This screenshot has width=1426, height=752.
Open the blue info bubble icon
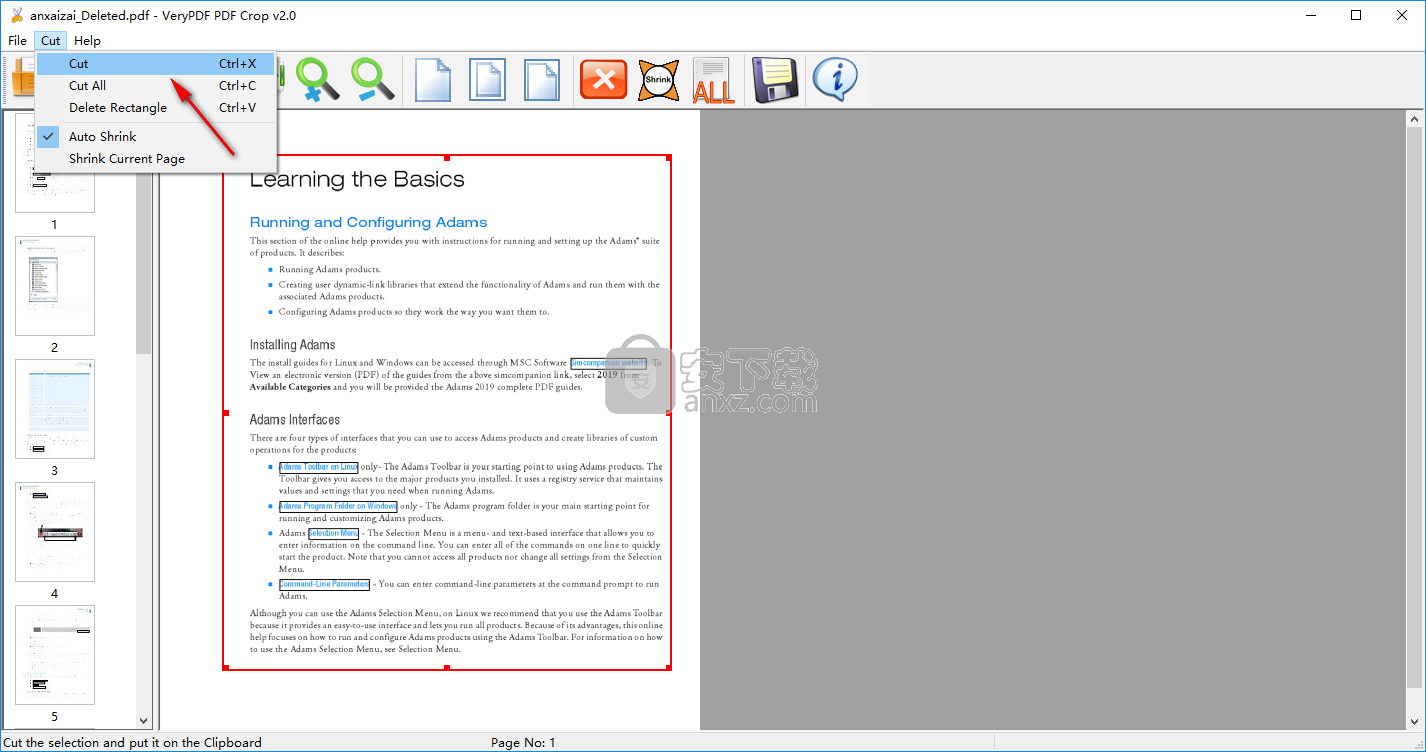pos(834,79)
